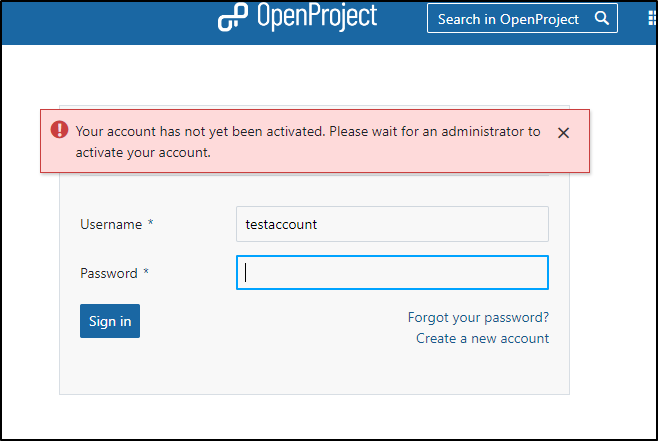
Task: Click the Sign in button
Action: (110, 321)
